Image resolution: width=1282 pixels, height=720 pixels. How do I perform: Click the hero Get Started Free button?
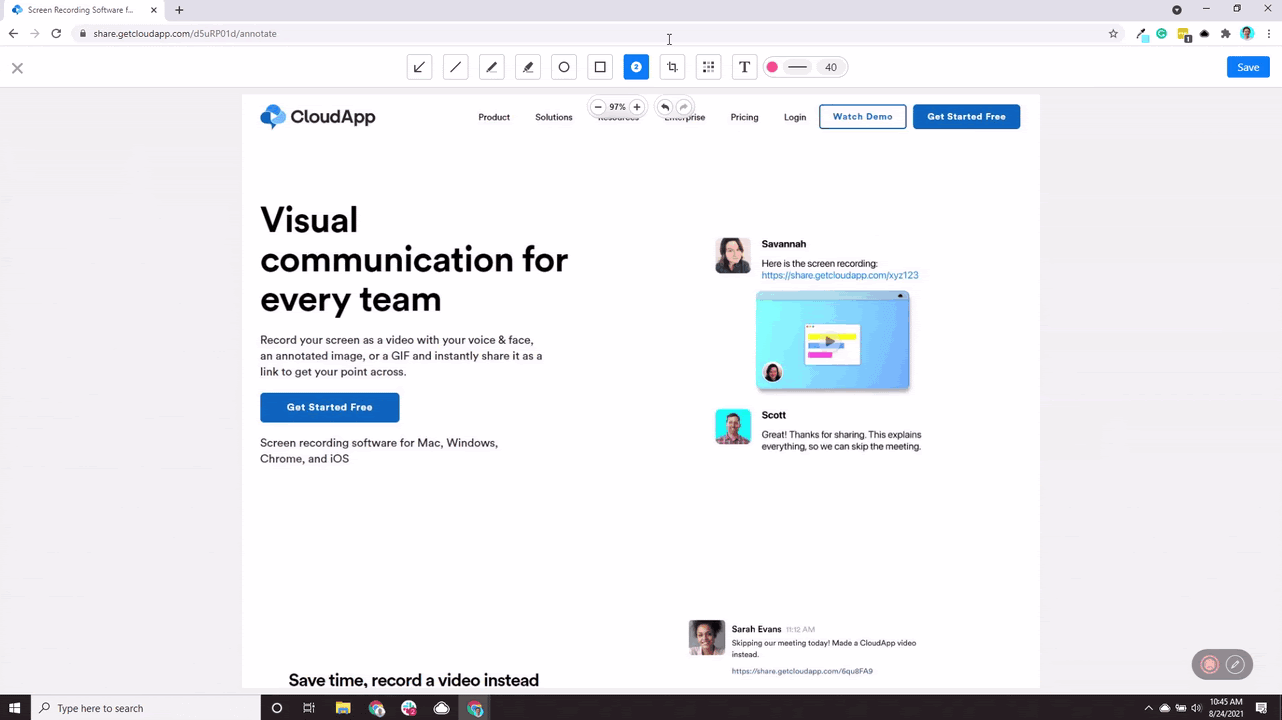330,407
